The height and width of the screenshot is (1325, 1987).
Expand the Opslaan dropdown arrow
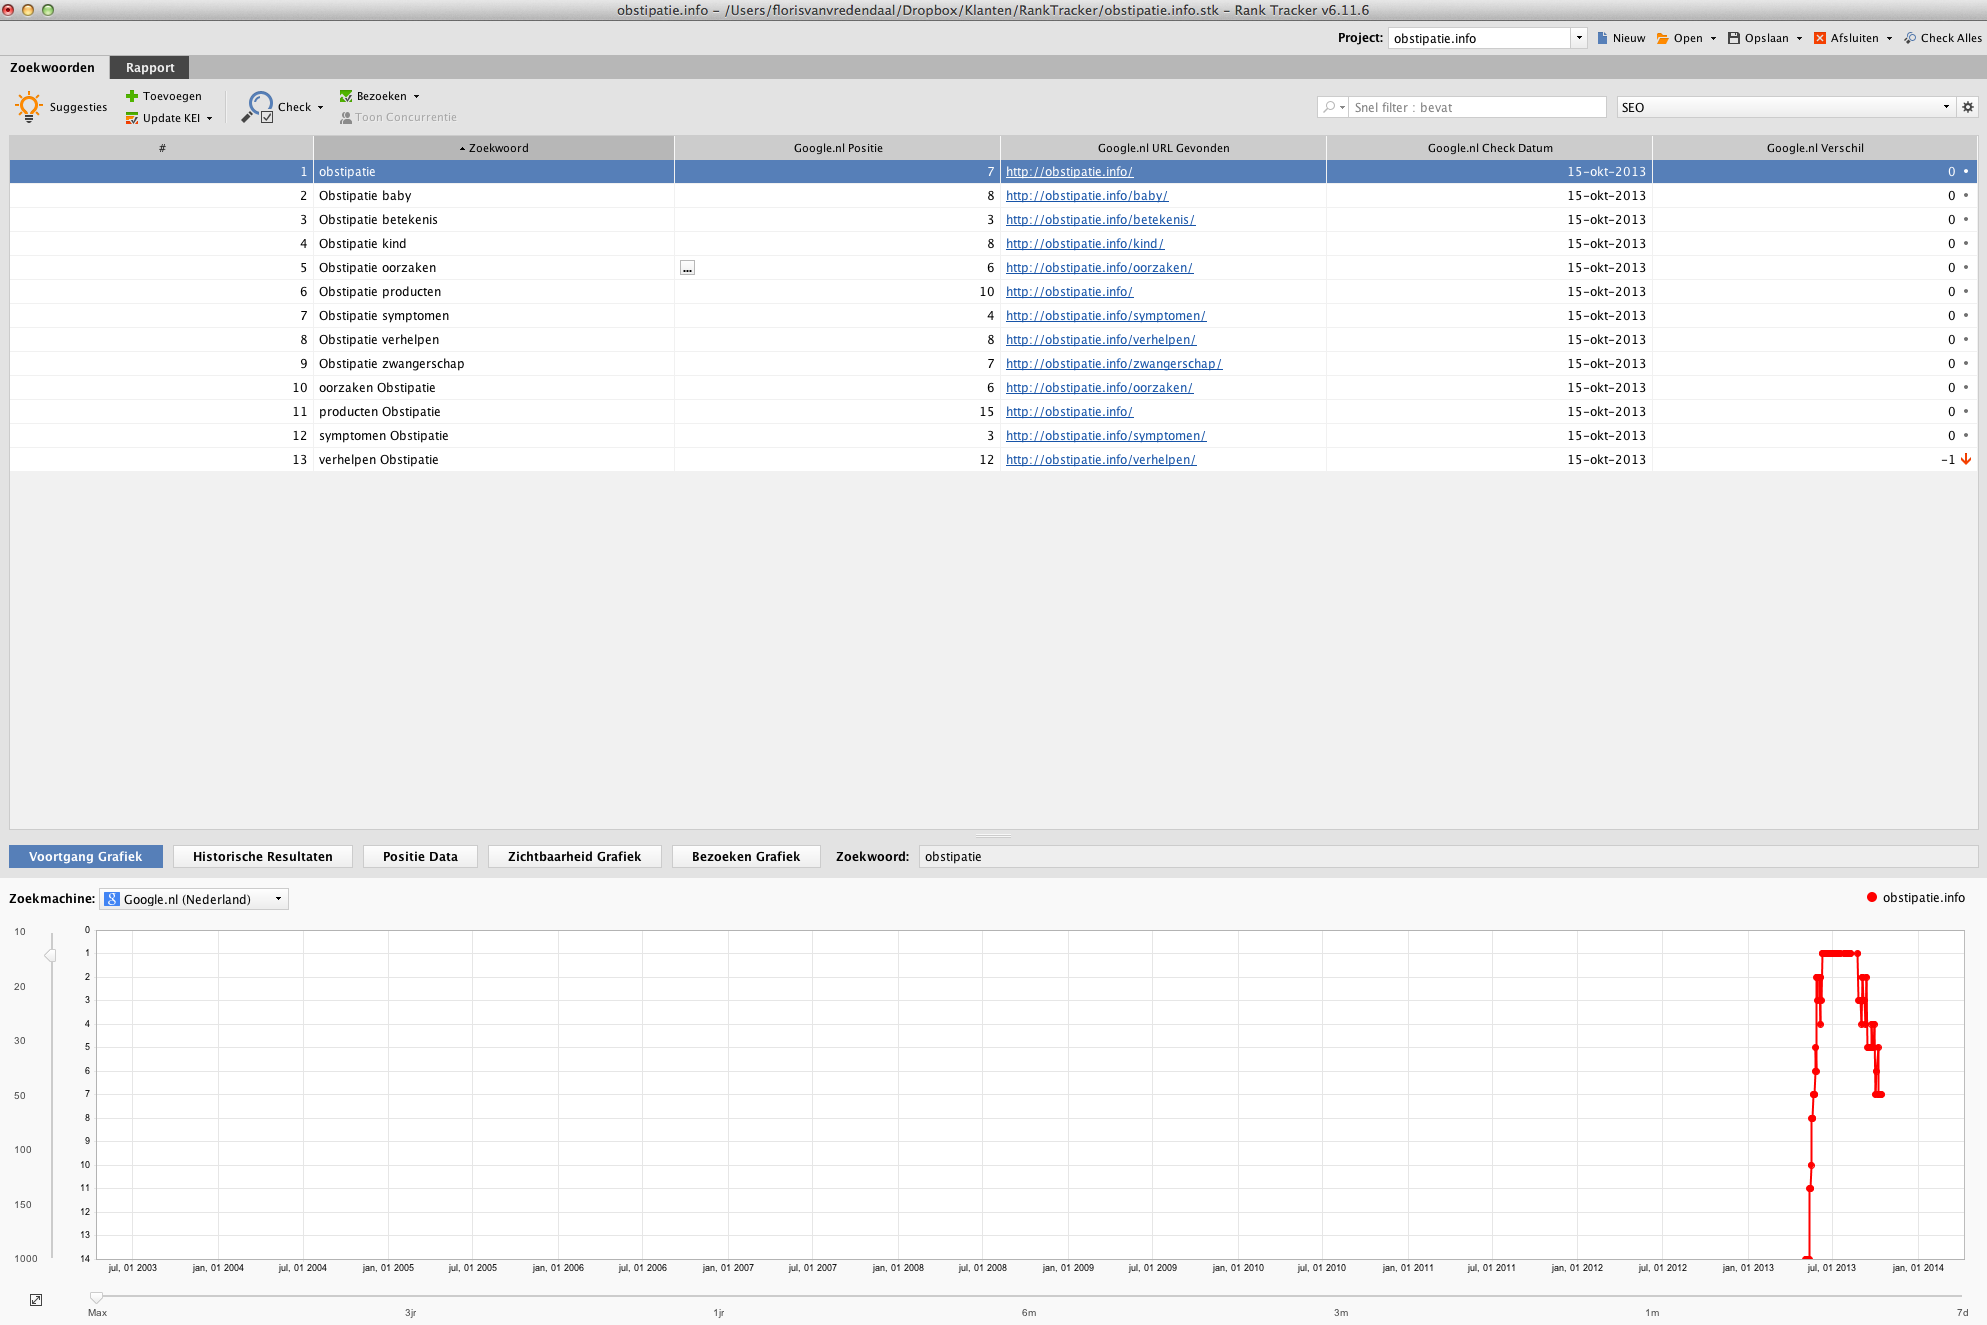(1799, 39)
